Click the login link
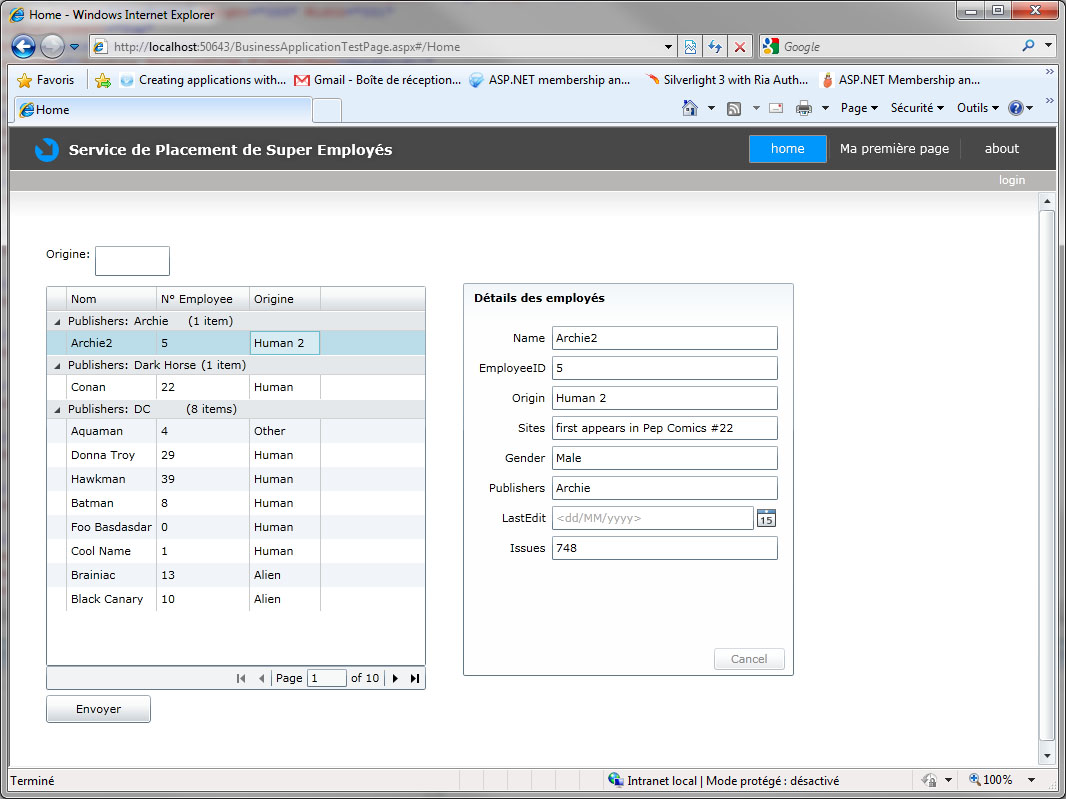Viewport: 1066px width, 799px height. tap(1011, 180)
